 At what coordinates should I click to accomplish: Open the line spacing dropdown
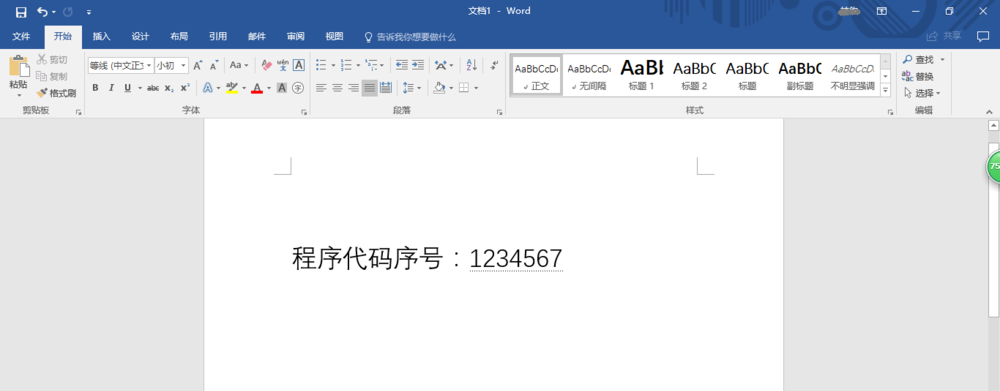pyautogui.click(x=411, y=87)
